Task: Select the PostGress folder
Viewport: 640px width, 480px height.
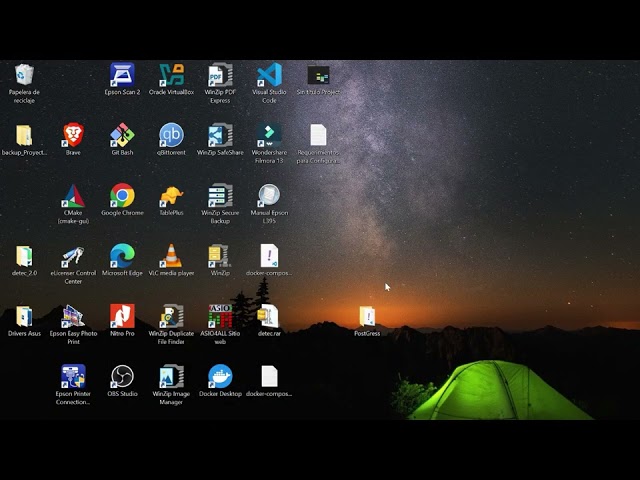Action: 367,316
